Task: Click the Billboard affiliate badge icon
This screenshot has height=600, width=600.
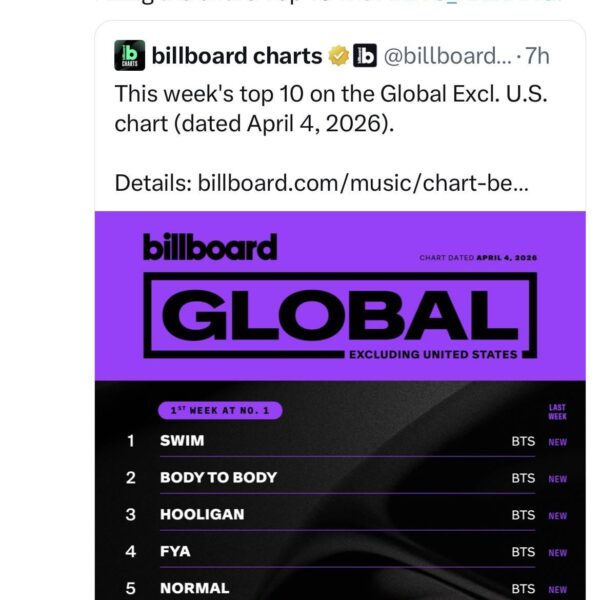Action: coord(365,56)
